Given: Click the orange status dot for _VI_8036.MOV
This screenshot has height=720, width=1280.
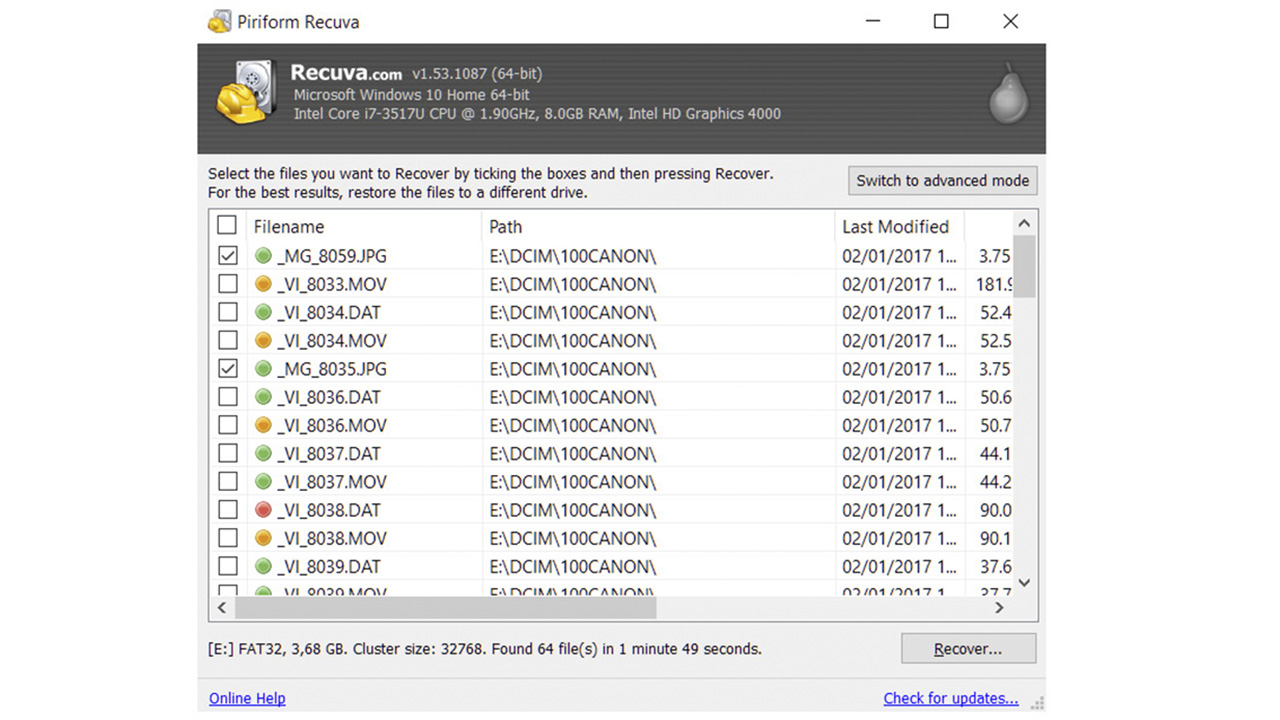Looking at the screenshot, I should tap(263, 425).
